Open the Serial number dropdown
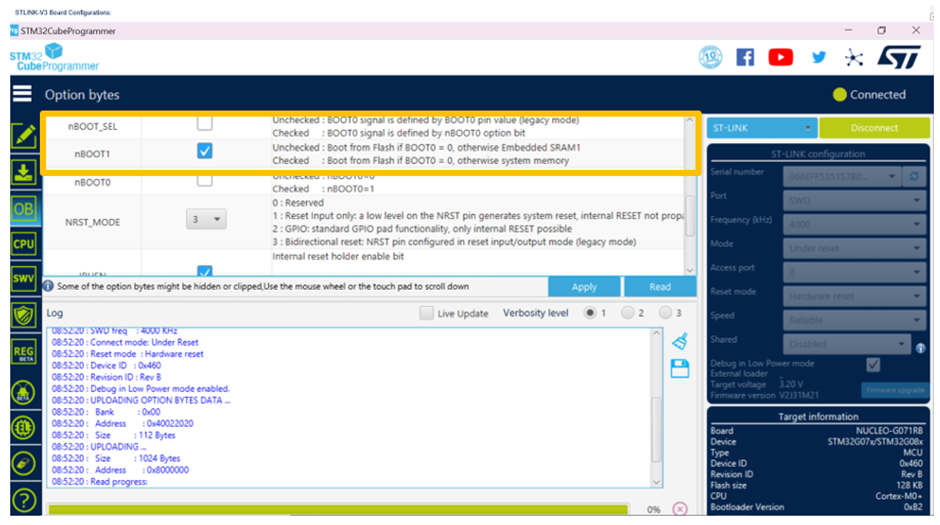This screenshot has width=940, height=525. coord(842,176)
